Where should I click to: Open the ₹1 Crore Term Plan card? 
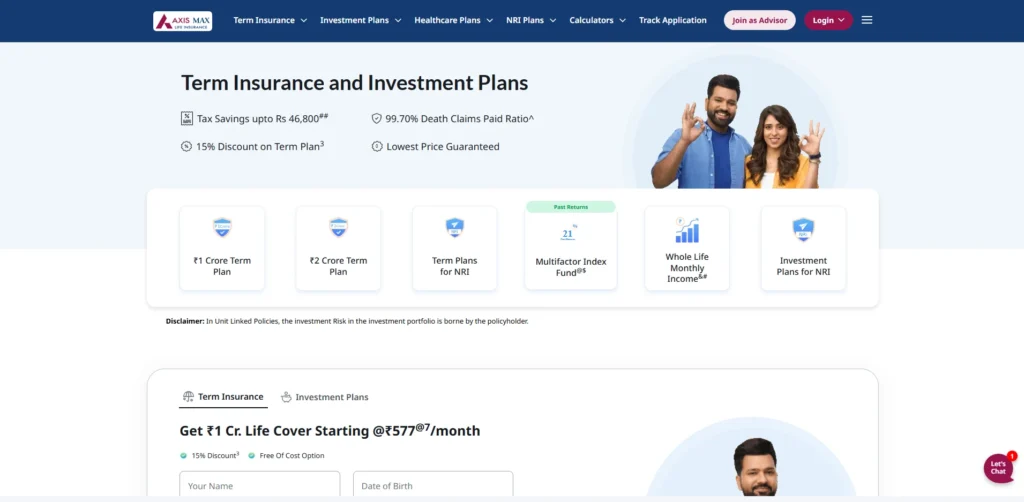pyautogui.click(x=222, y=248)
